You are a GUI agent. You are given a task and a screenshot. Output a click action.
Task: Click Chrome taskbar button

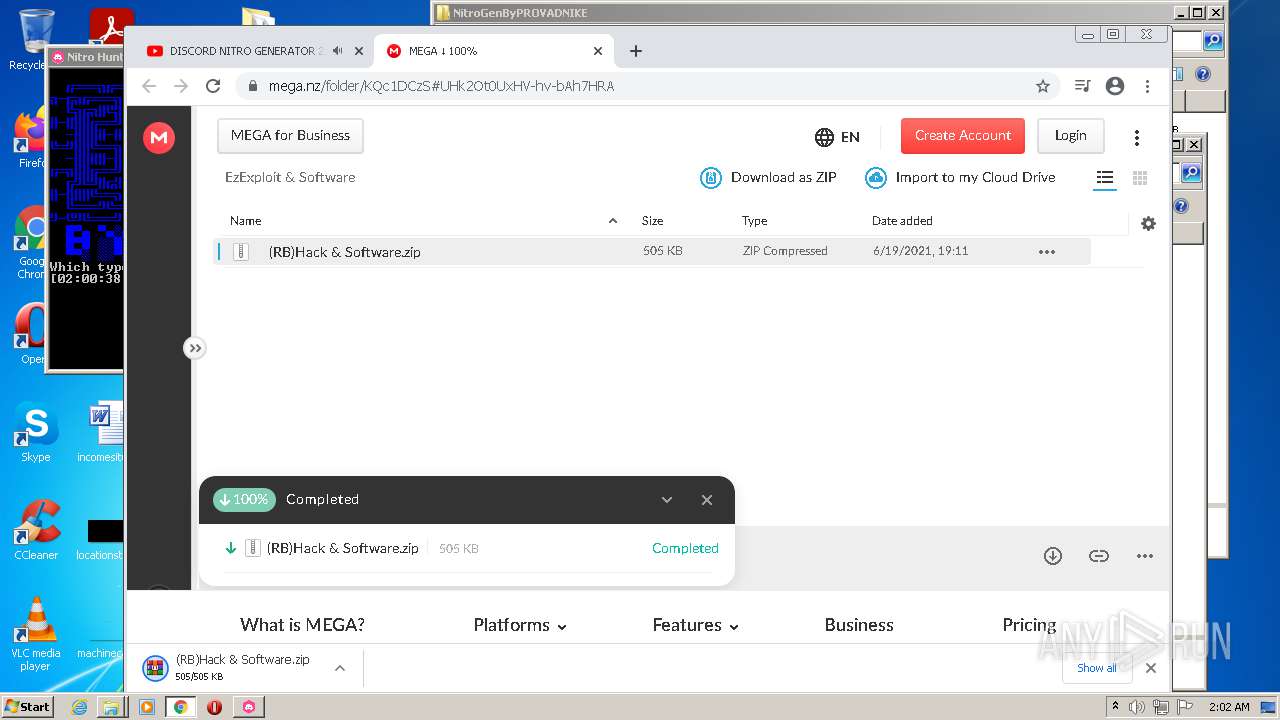180,707
